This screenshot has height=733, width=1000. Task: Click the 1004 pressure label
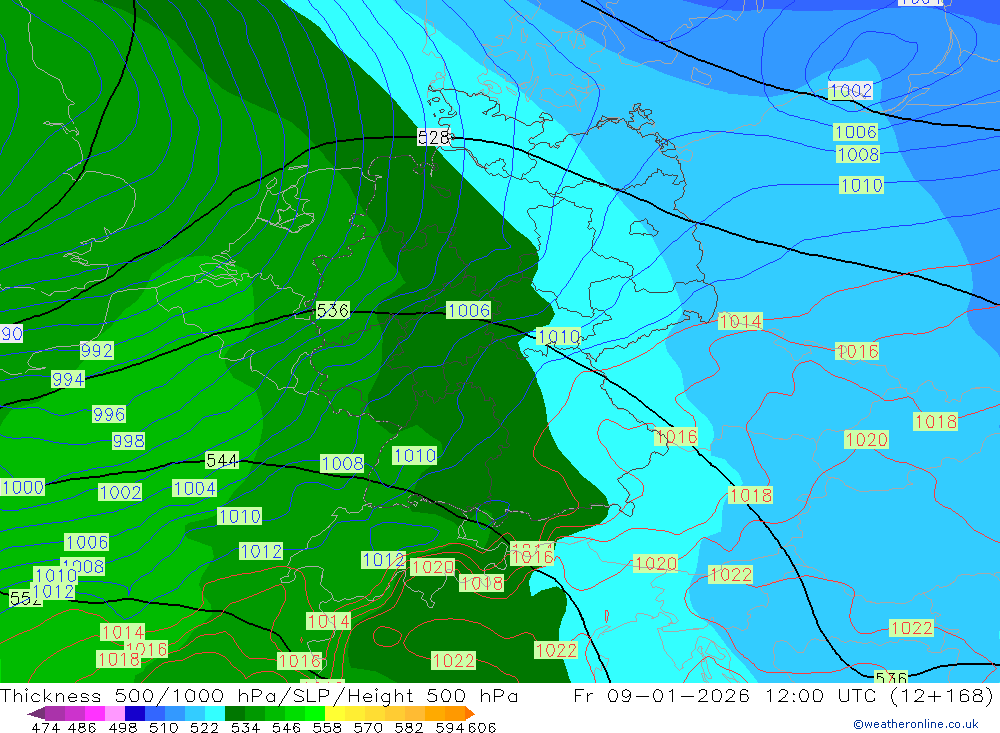coord(195,489)
